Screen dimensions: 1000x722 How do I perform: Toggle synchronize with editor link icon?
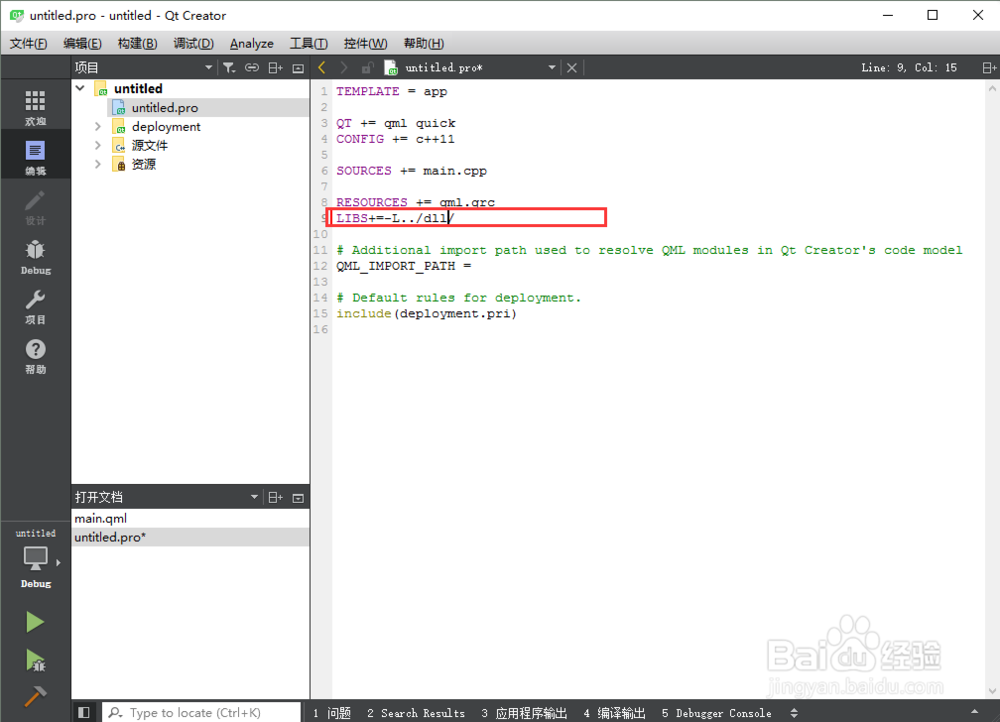pos(252,68)
